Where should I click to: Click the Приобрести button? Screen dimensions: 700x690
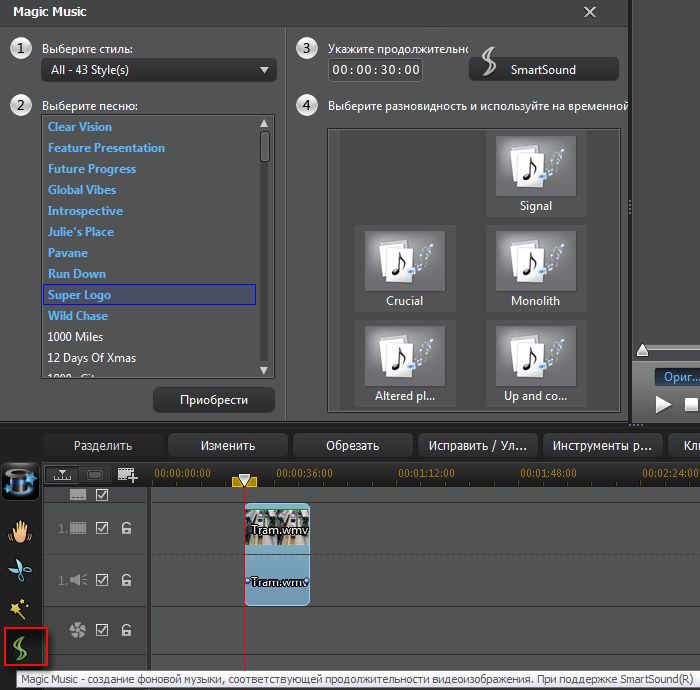click(213, 400)
